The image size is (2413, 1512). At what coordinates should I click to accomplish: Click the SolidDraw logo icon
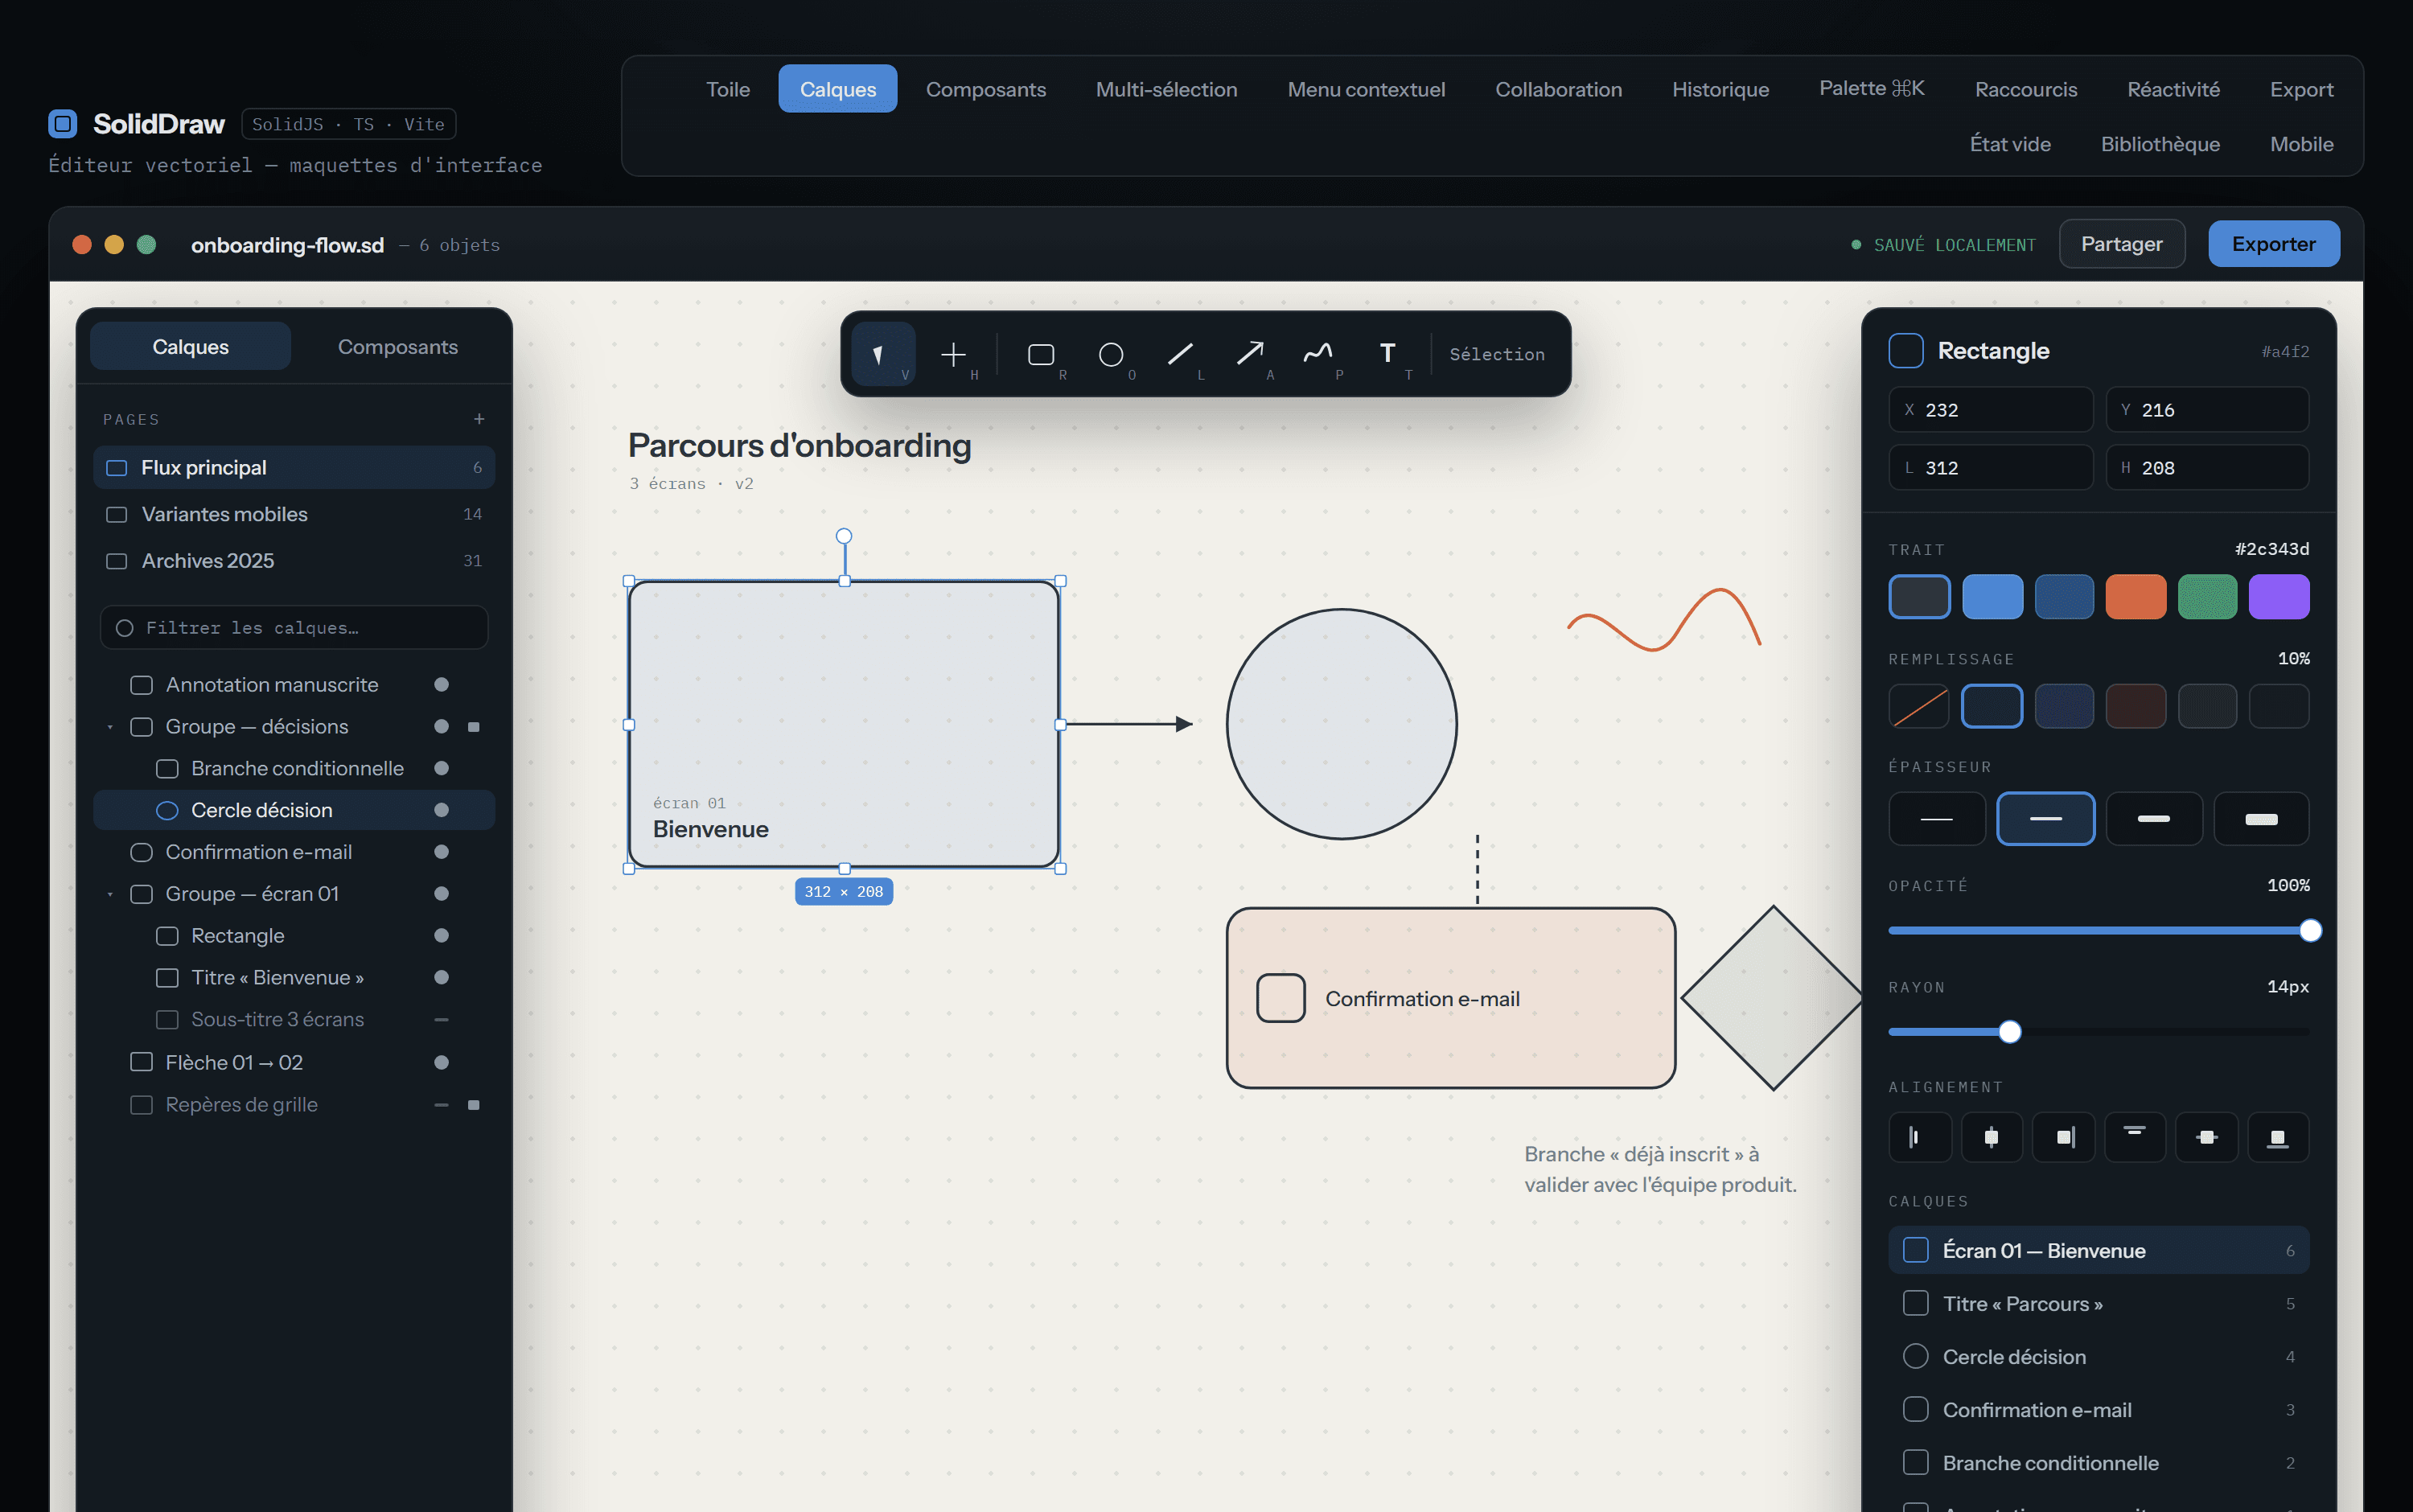tap(63, 124)
